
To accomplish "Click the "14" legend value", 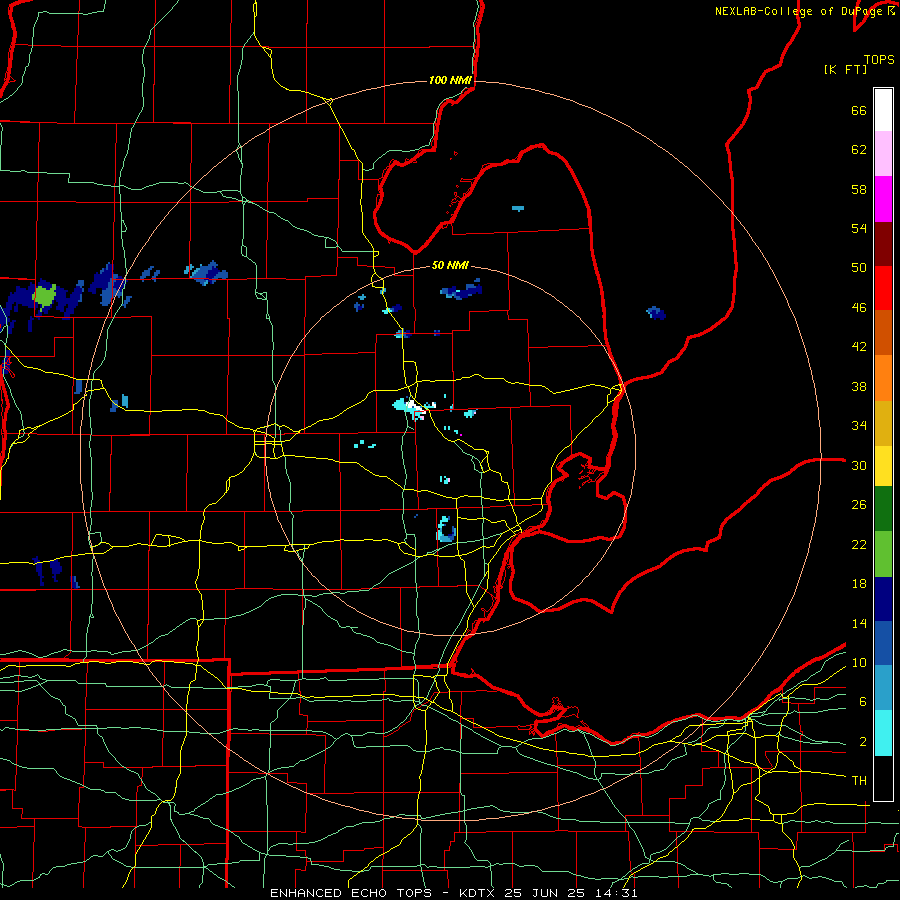I will (859, 623).
